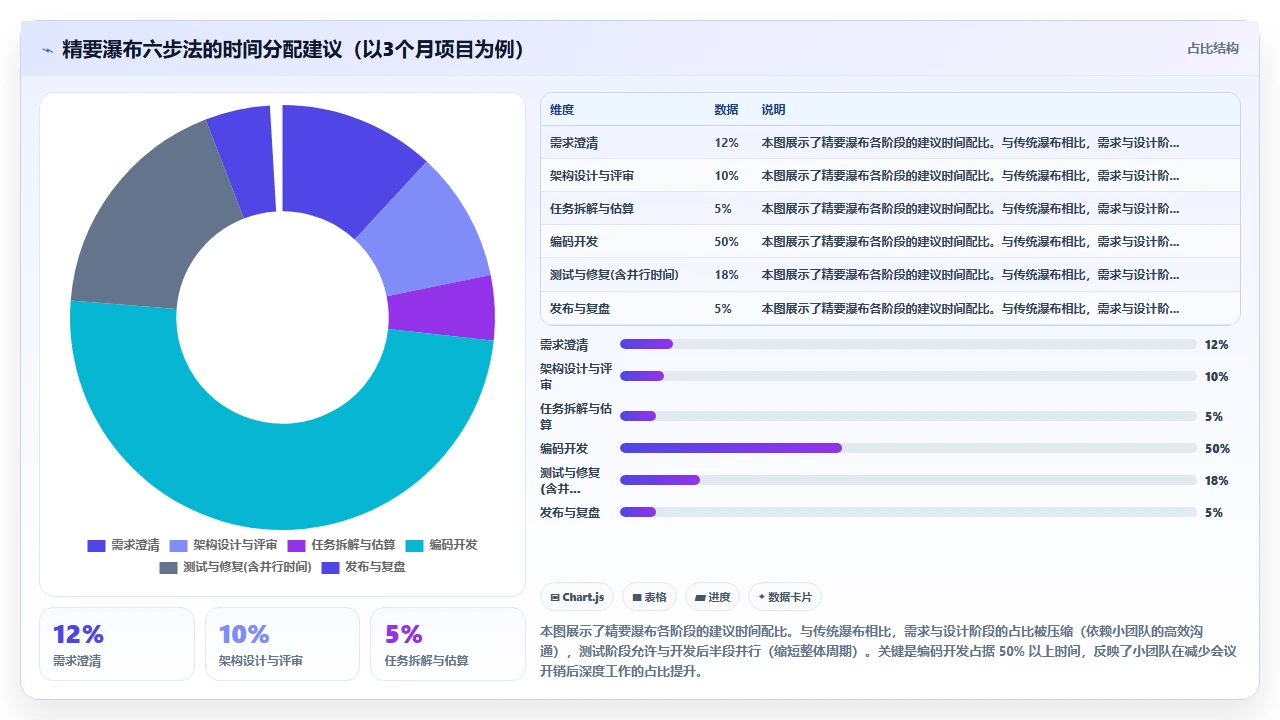The image size is (1280, 720).
Task: Click the 进度 tag
Action: coord(713,597)
